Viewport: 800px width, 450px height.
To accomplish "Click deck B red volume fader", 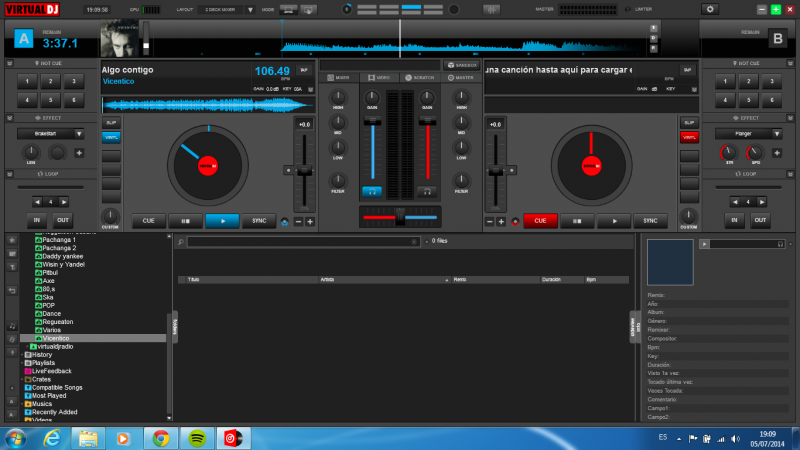I will click(x=428, y=121).
